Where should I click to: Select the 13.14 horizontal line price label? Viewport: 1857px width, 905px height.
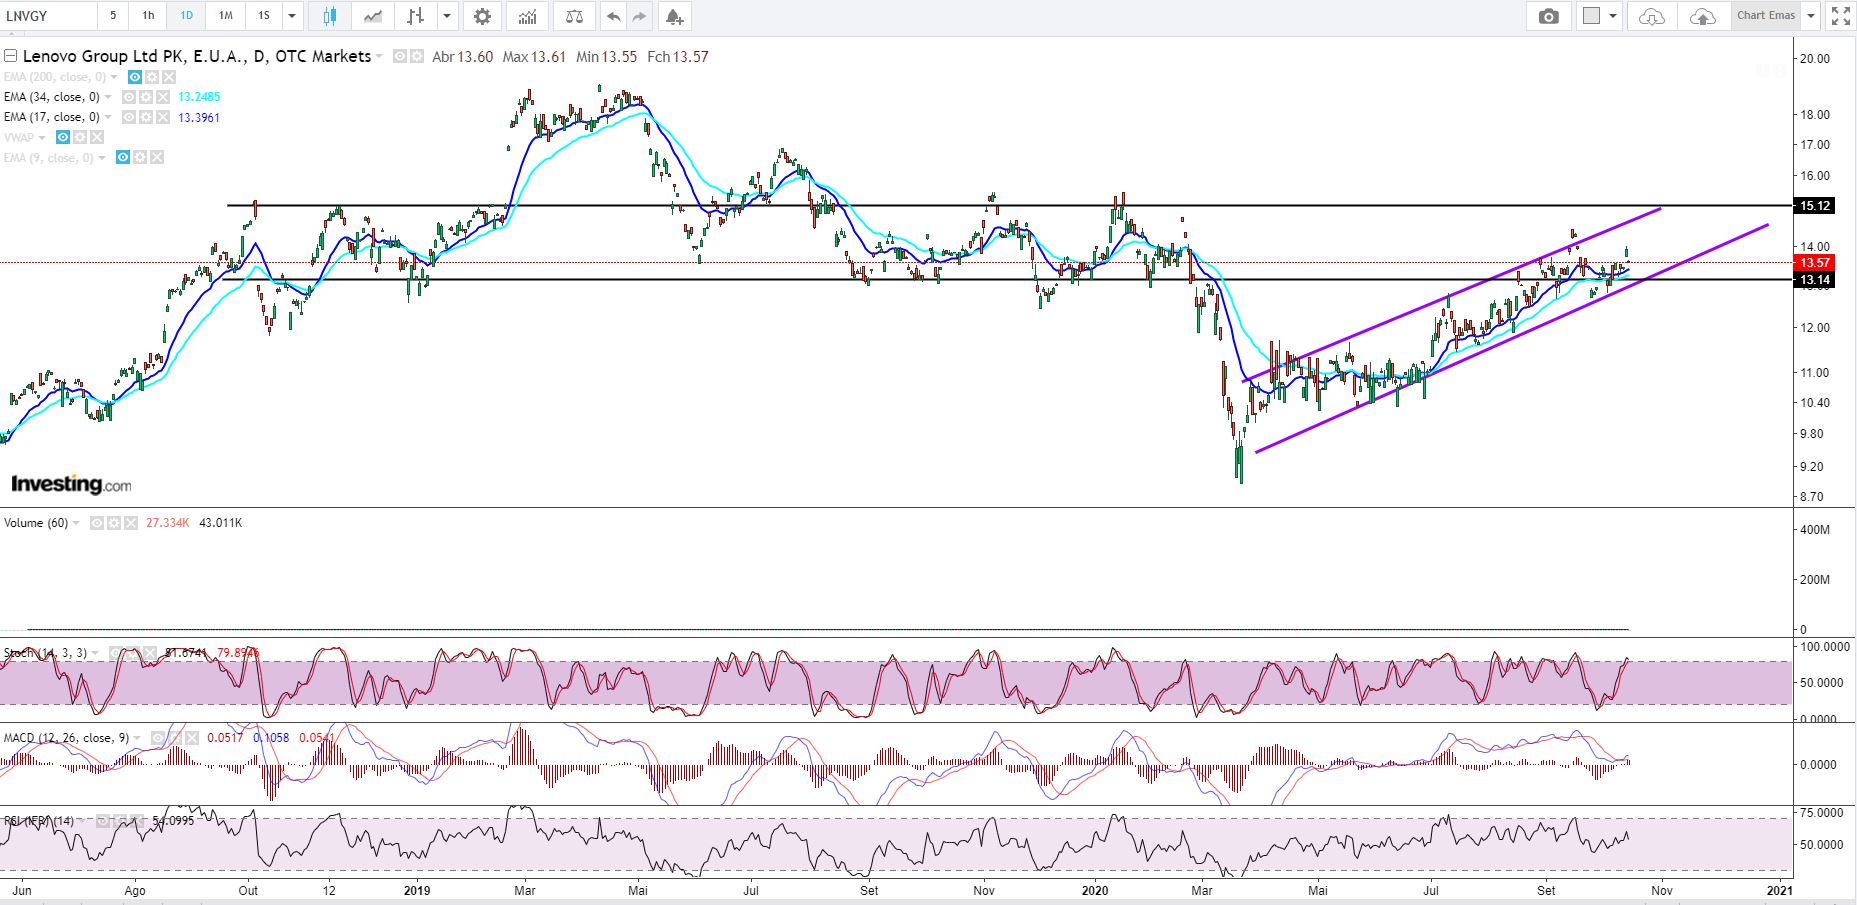[x=1815, y=280]
